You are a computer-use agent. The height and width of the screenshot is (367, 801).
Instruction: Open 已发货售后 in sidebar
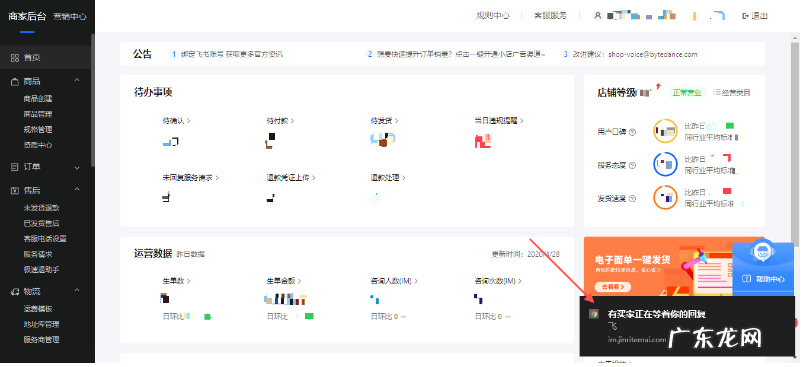click(41, 223)
